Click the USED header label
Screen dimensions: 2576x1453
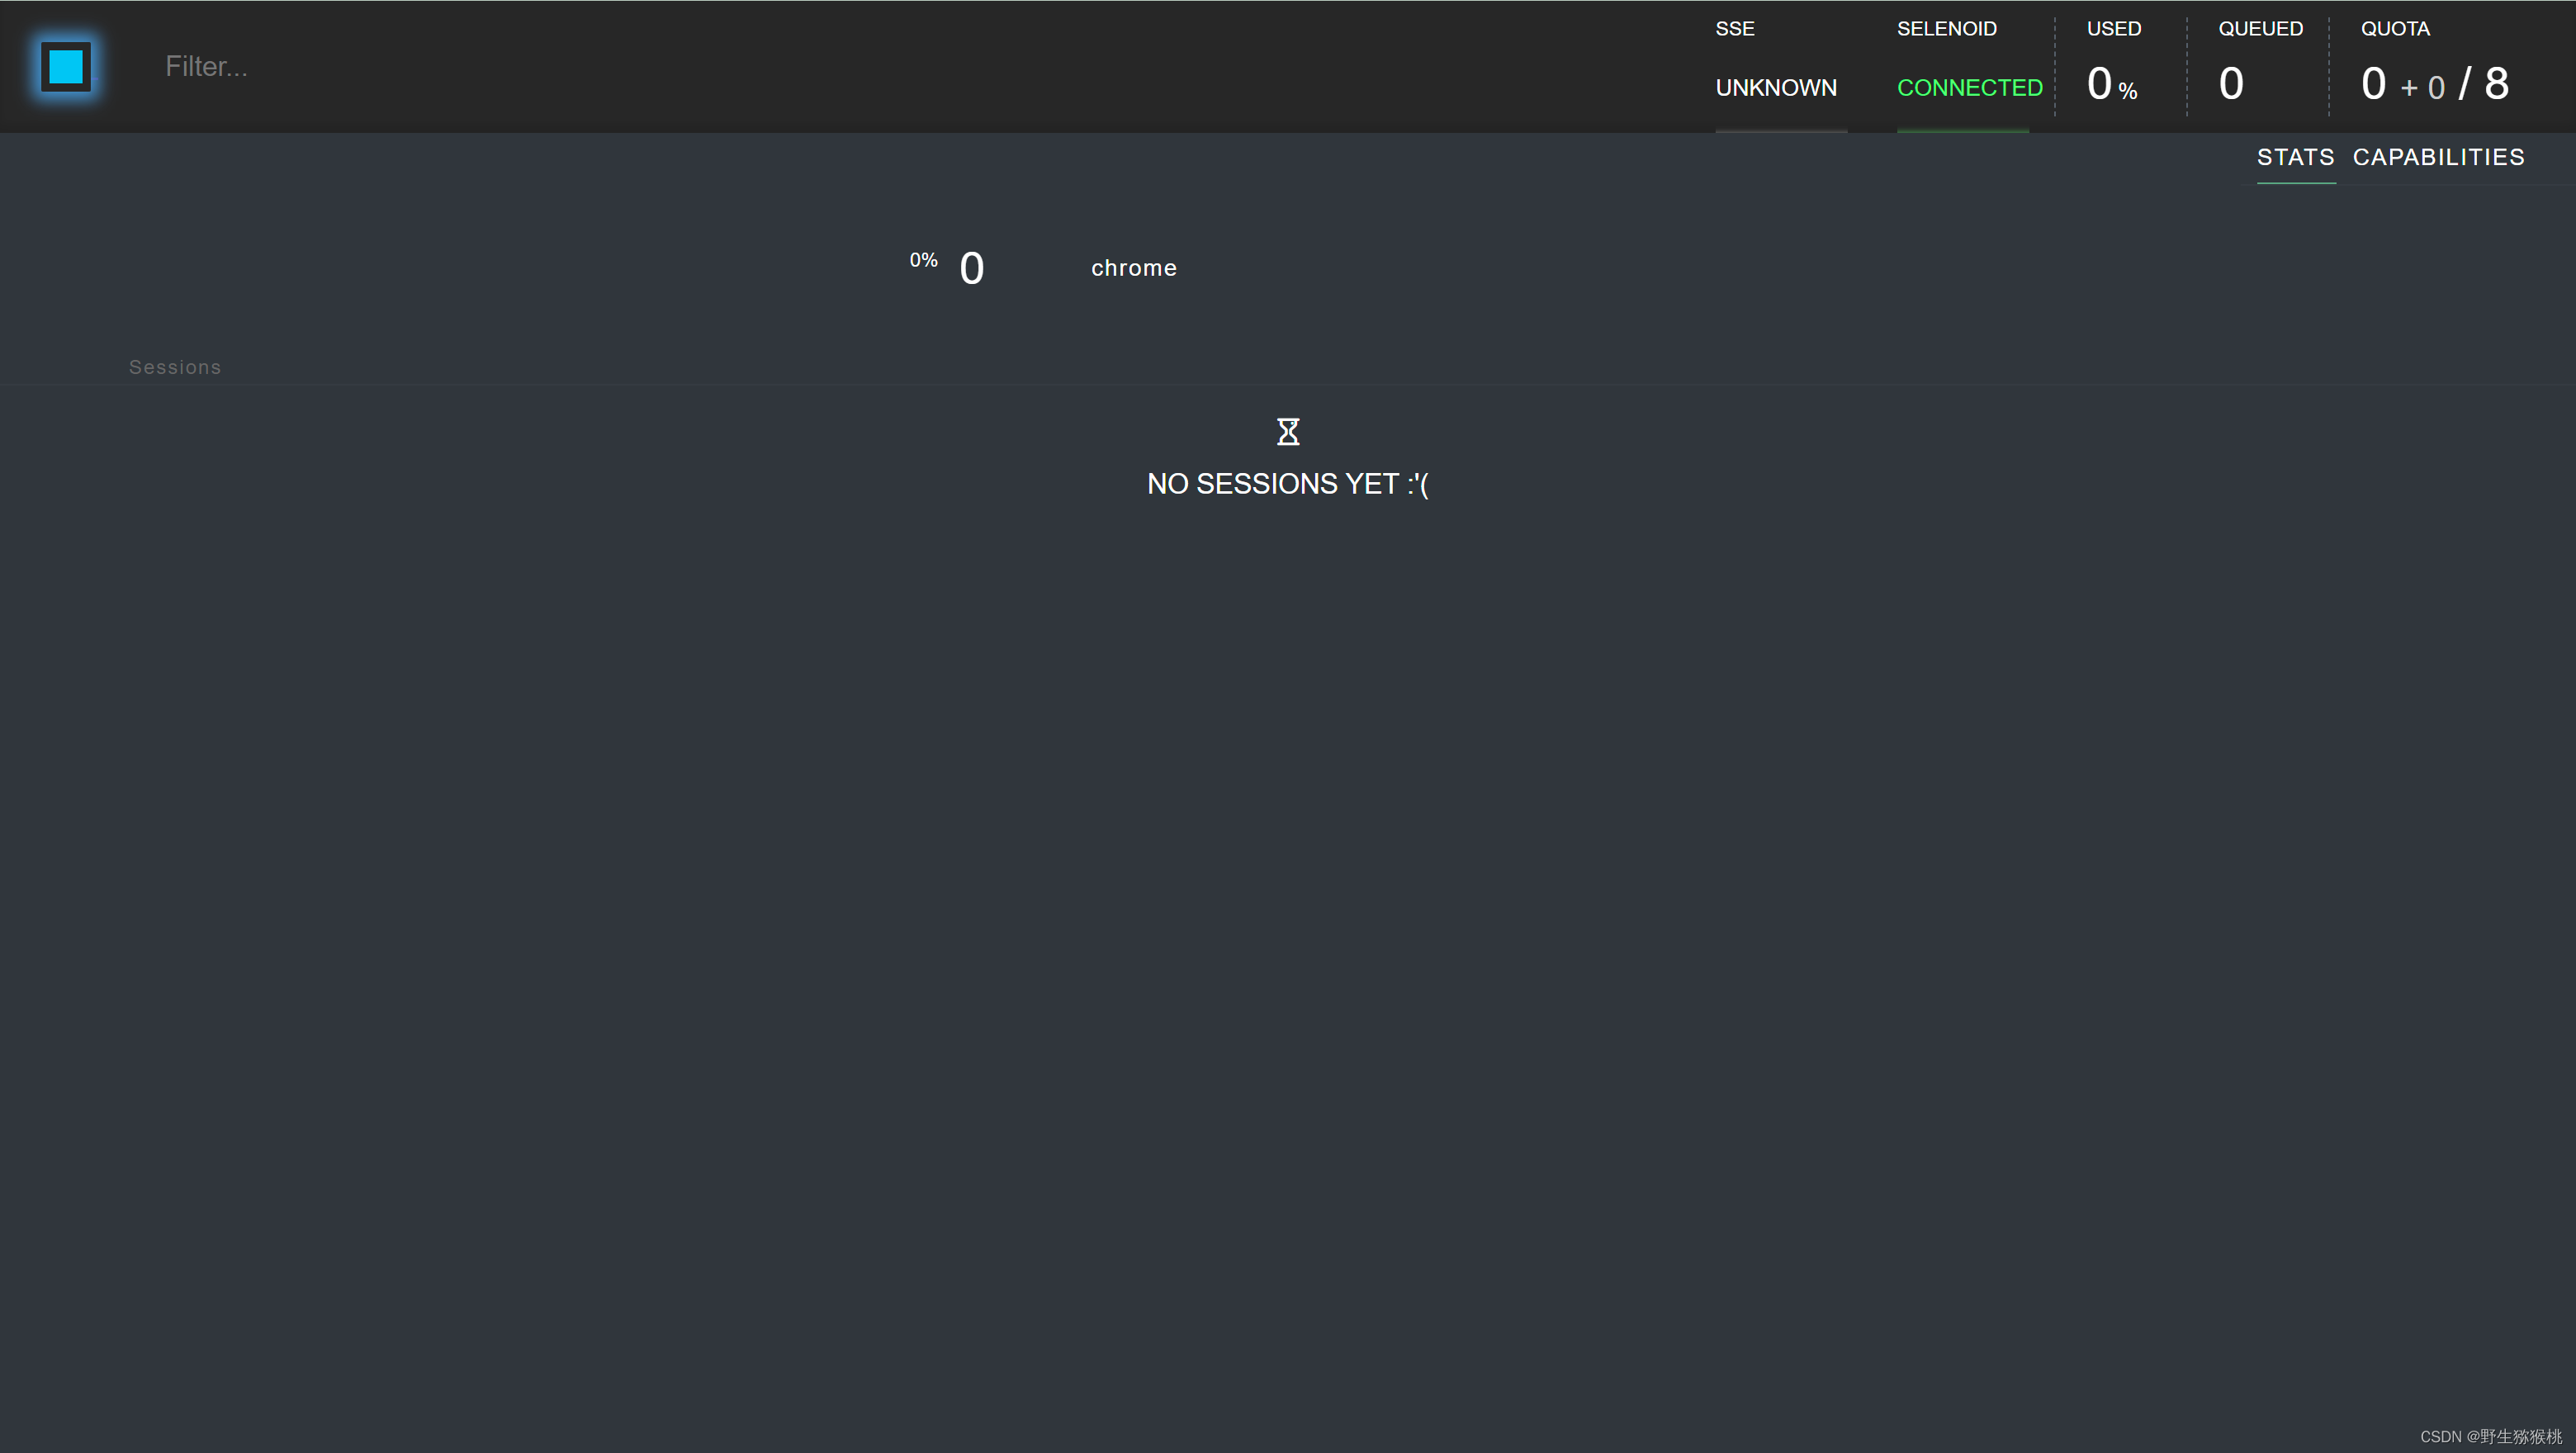click(x=2113, y=29)
